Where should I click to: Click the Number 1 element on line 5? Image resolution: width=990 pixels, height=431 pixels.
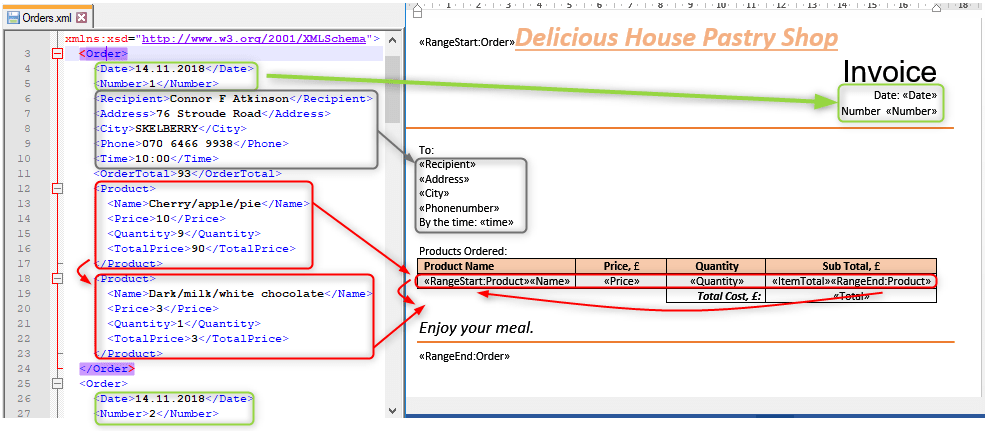[156, 84]
